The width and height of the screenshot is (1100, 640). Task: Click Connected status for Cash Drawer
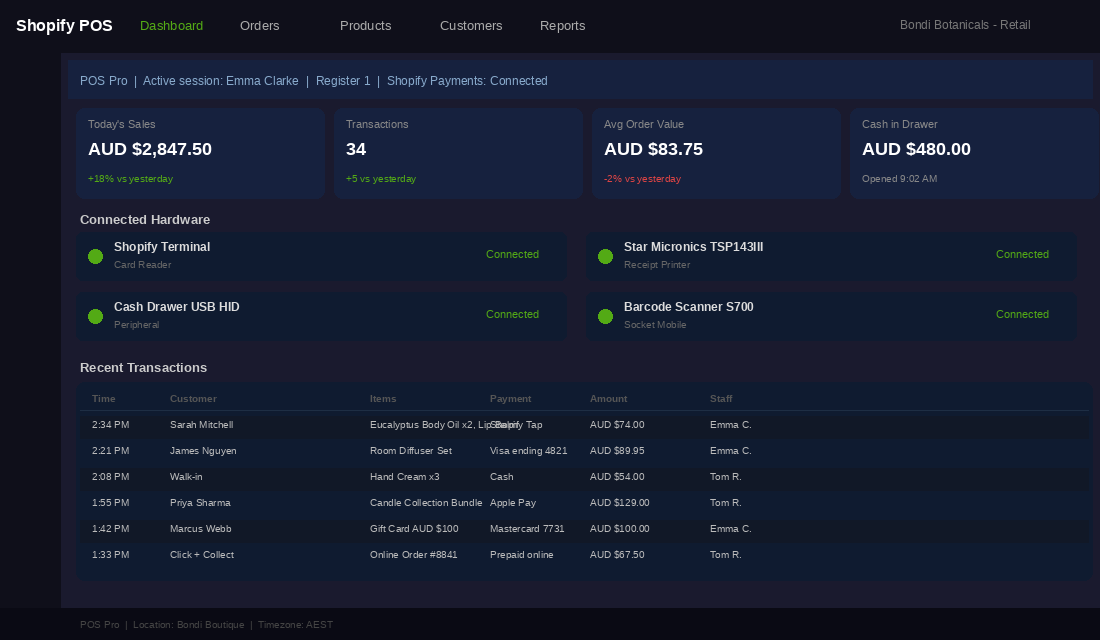coord(512,314)
